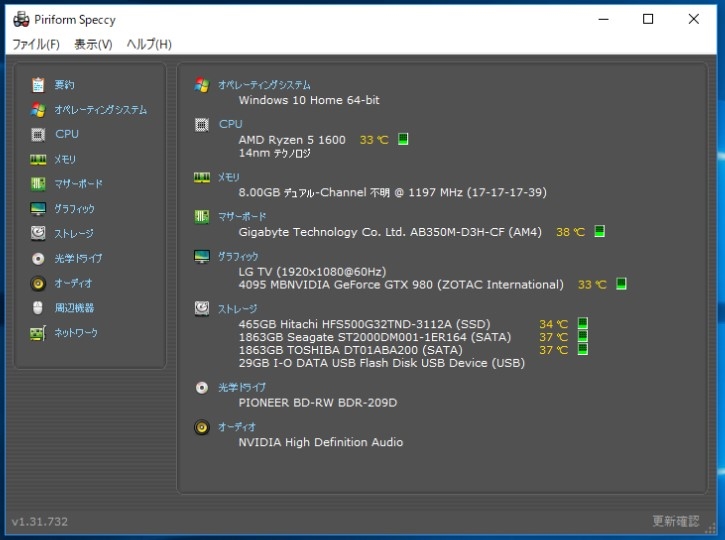Click the sidebar 周辺機器 mouse icon
This screenshot has height=540, width=725.
pyautogui.click(x=38, y=308)
